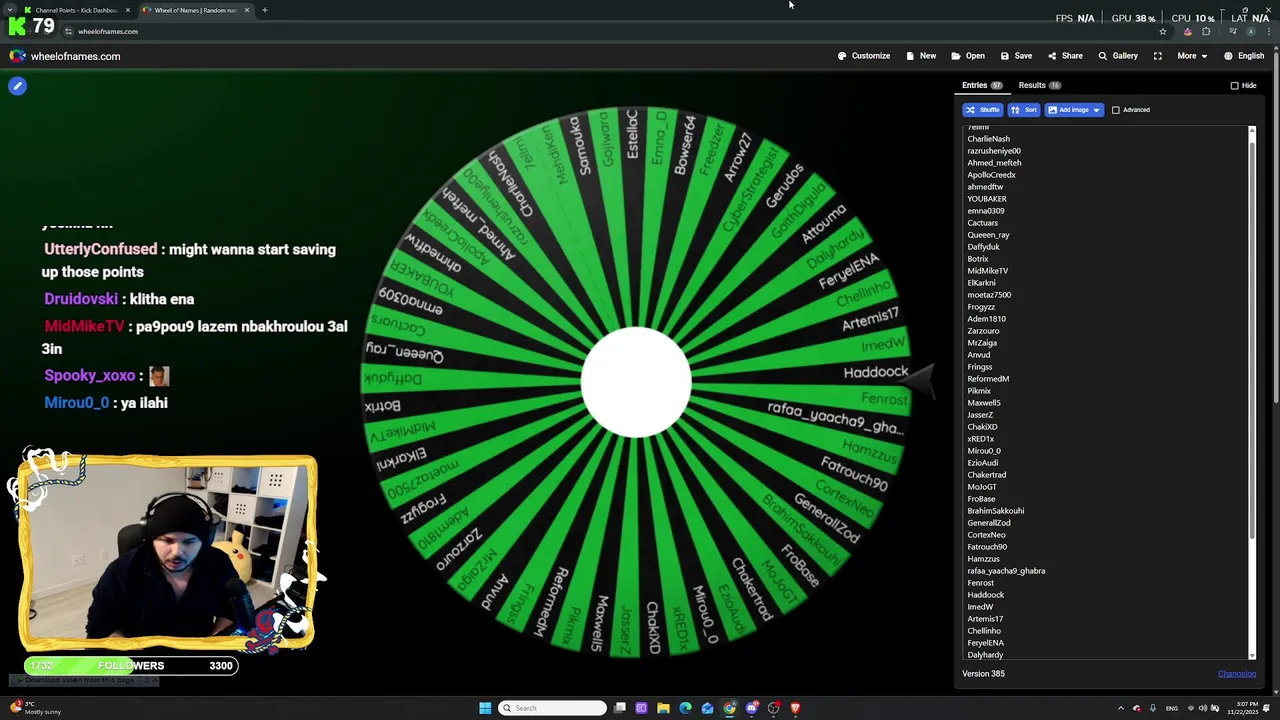Image resolution: width=1280 pixels, height=720 pixels.
Task: Click Druidovski username in chat
Action: [81, 299]
